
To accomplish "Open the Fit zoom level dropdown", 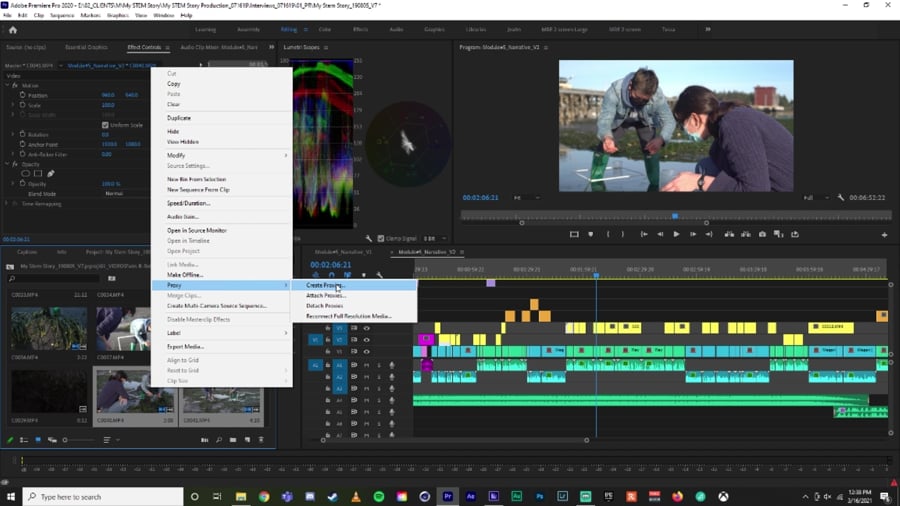I will pos(527,198).
